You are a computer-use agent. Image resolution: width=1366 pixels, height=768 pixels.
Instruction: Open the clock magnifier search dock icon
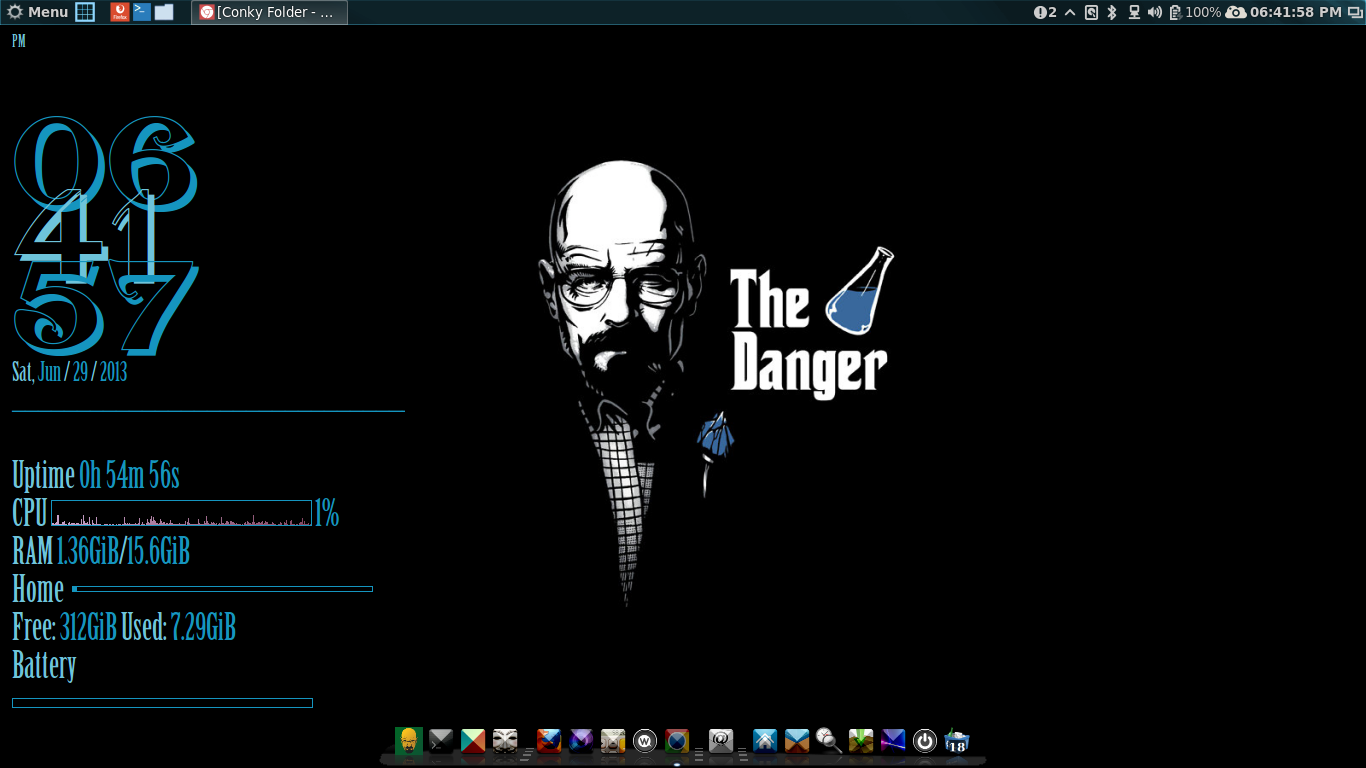click(x=829, y=741)
